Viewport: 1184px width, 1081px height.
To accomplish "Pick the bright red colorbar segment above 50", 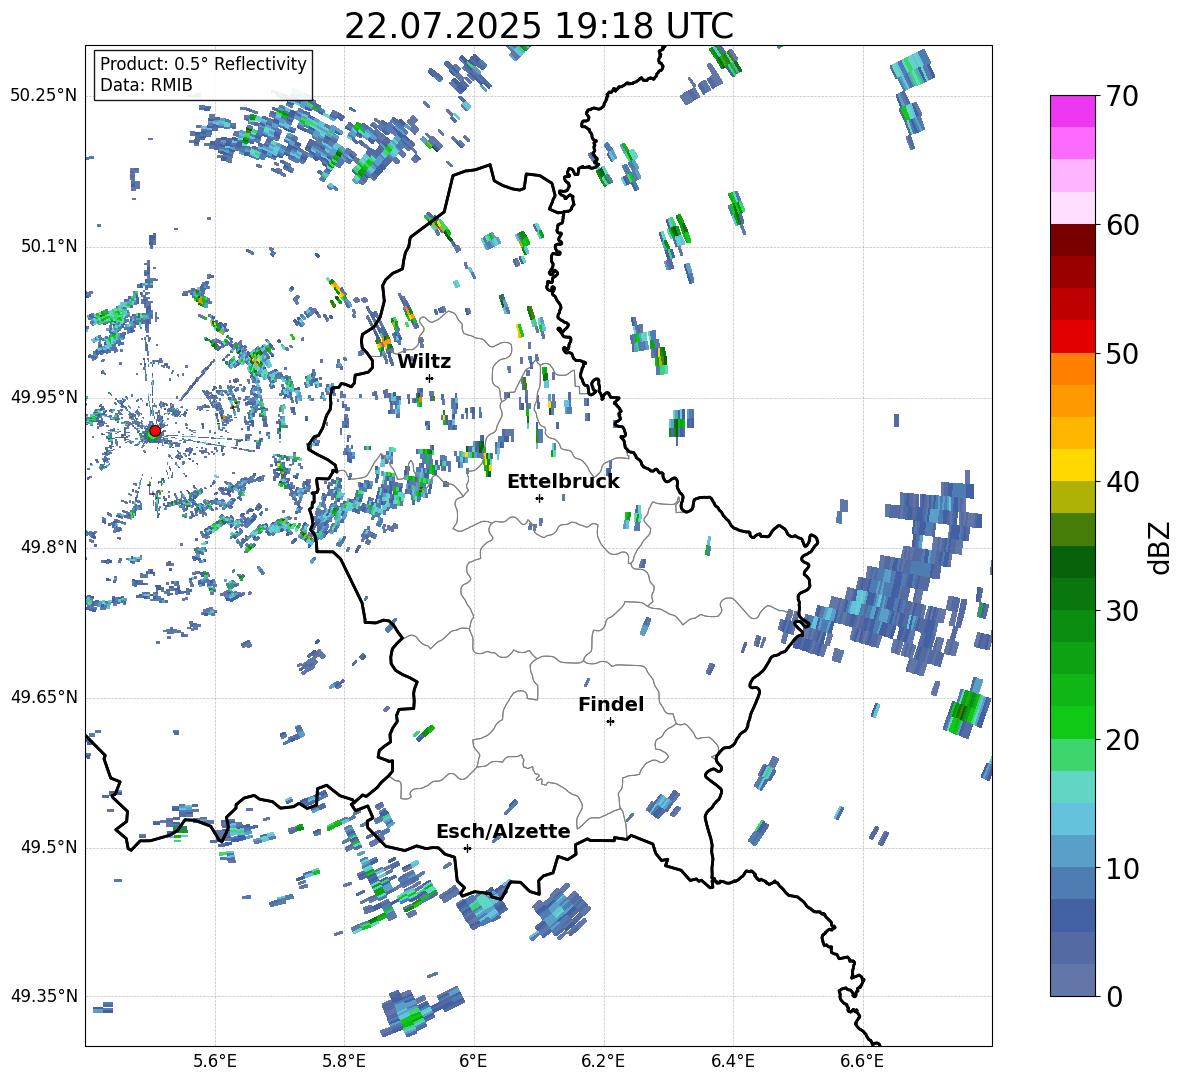I will [1073, 337].
